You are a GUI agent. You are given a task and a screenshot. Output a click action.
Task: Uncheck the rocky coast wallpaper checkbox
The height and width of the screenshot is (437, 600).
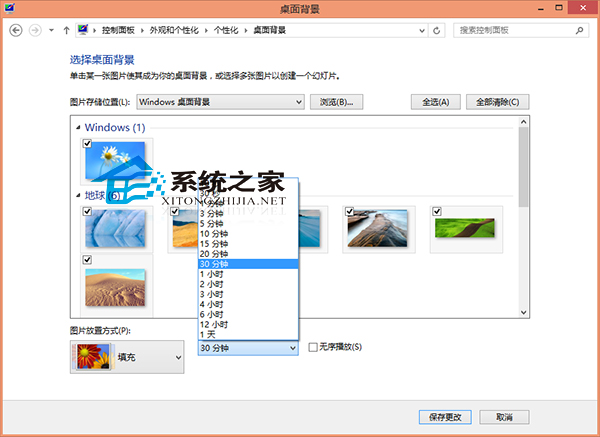click(x=349, y=211)
